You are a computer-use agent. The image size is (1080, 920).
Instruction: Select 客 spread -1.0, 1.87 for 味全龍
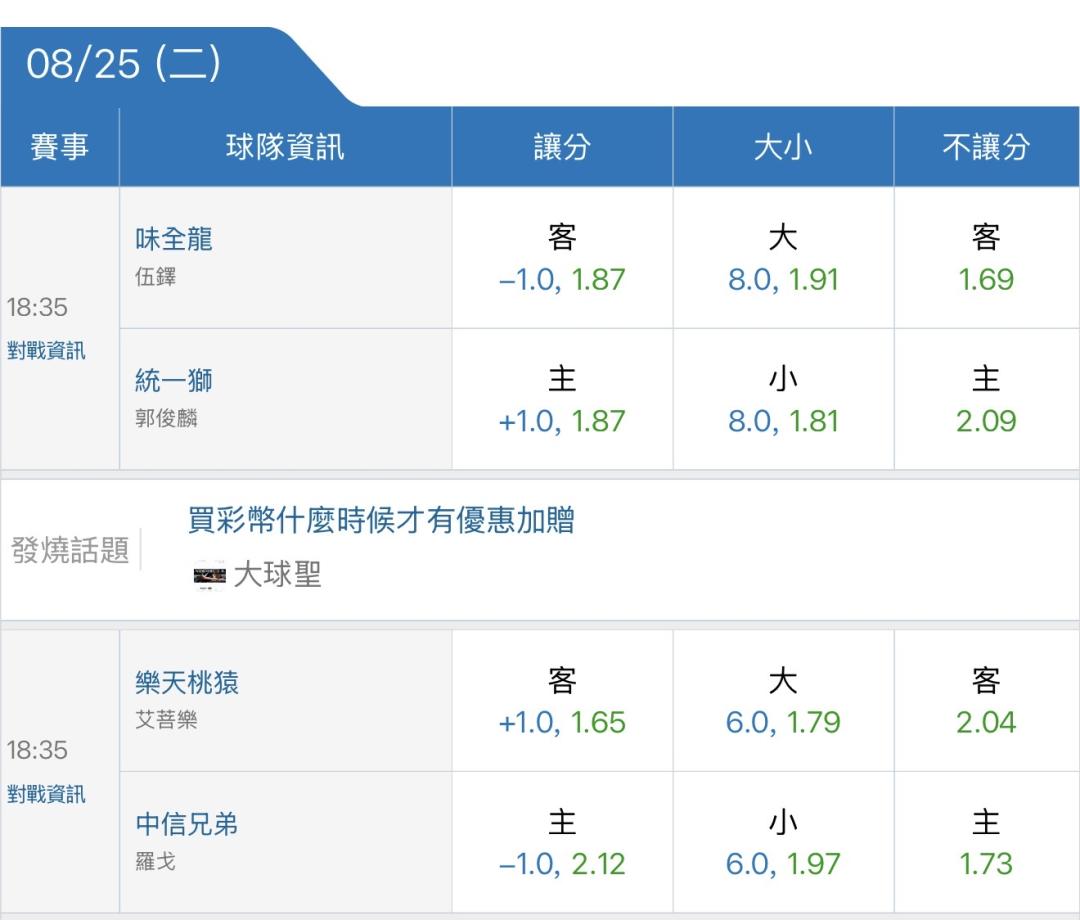(562, 258)
